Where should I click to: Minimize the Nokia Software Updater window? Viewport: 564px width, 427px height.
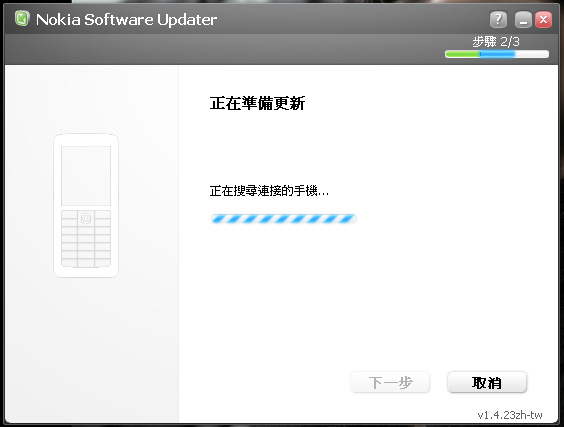523,19
